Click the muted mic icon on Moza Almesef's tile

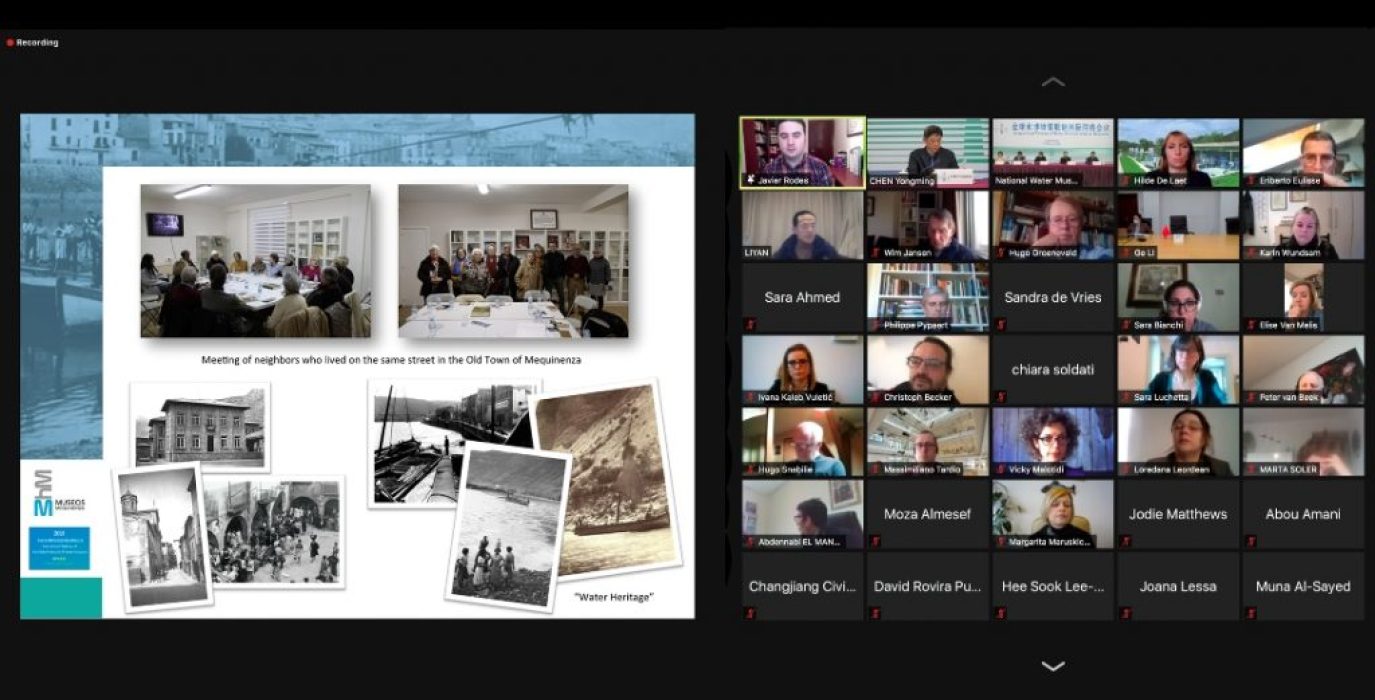tap(875, 541)
